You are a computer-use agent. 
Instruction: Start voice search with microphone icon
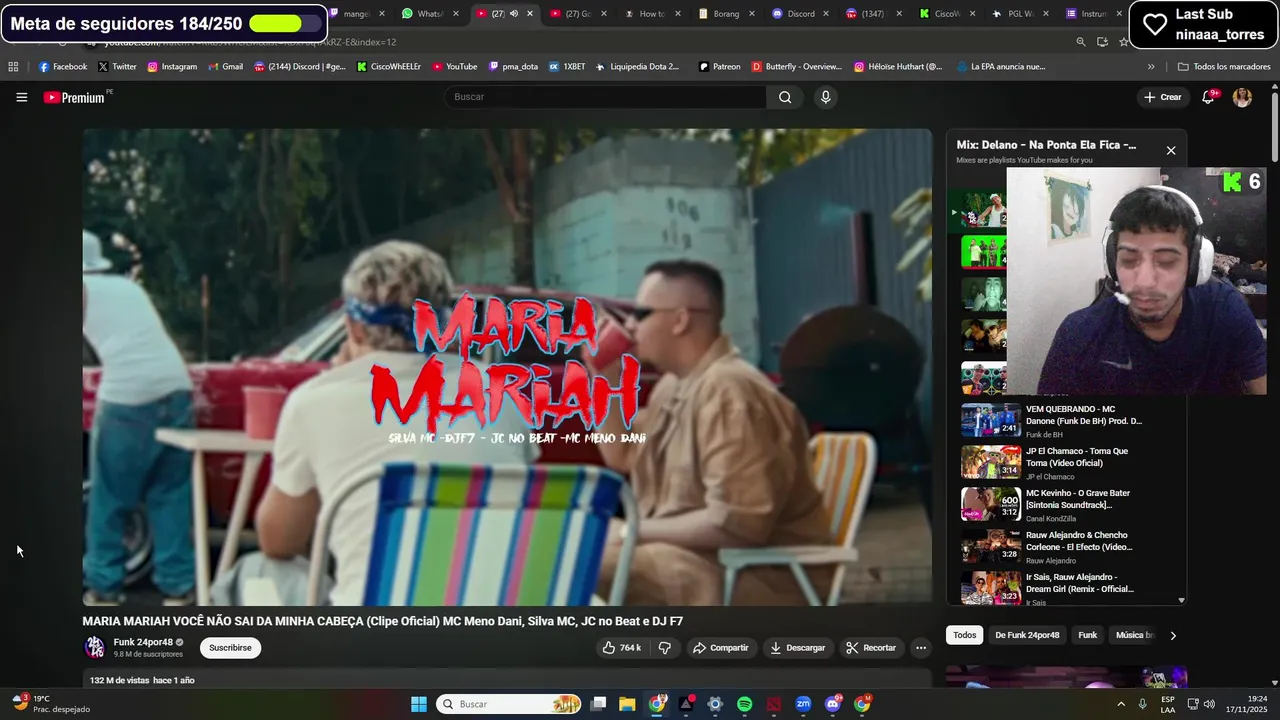point(825,97)
